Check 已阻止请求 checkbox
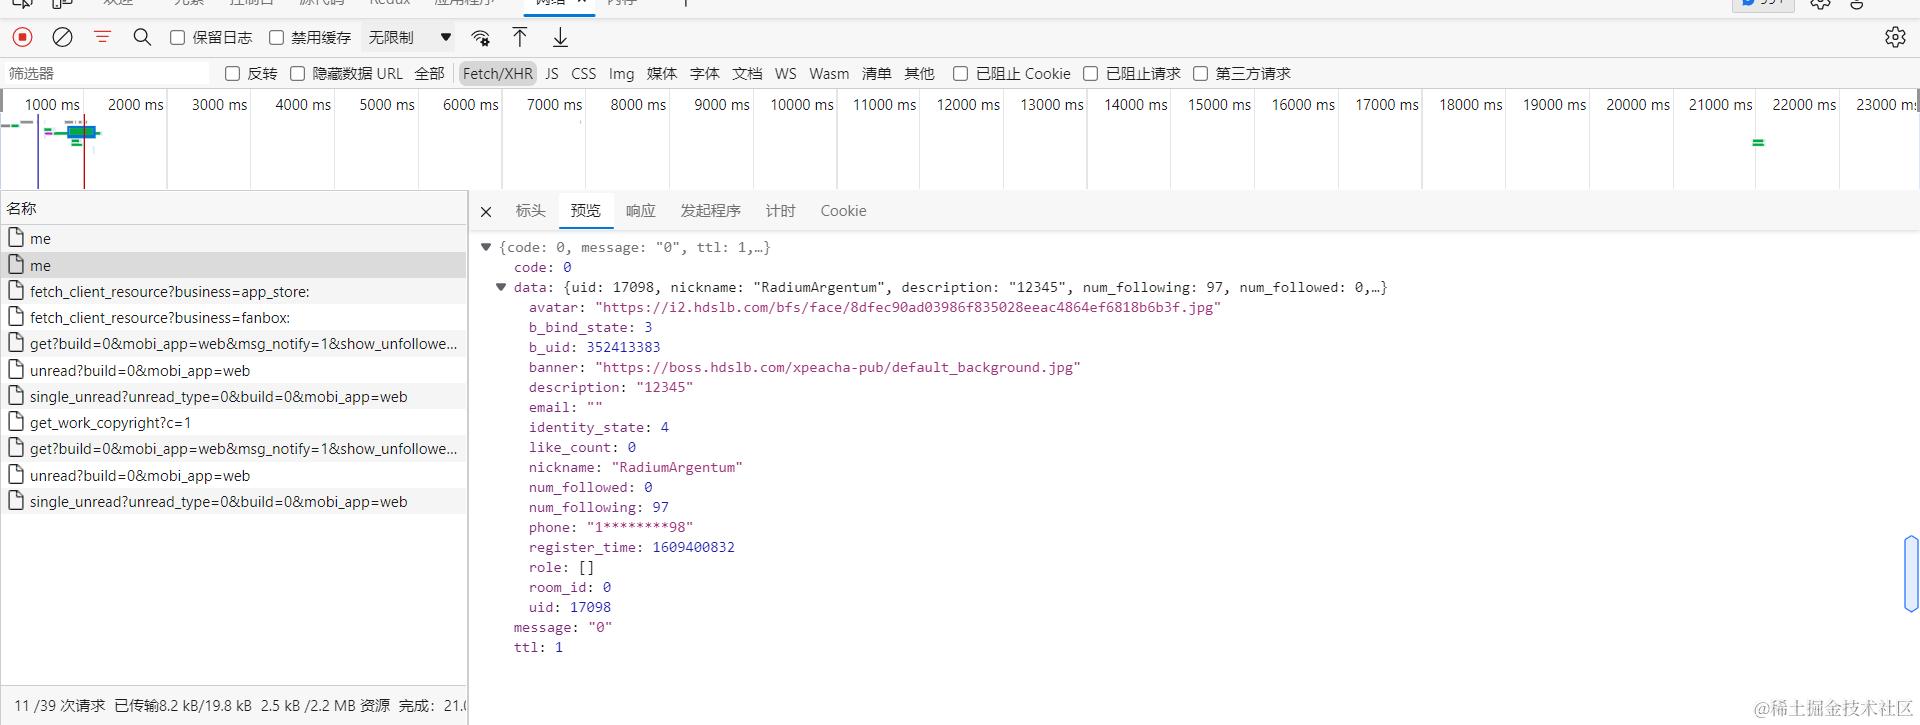The image size is (1920, 725). [x=1091, y=73]
